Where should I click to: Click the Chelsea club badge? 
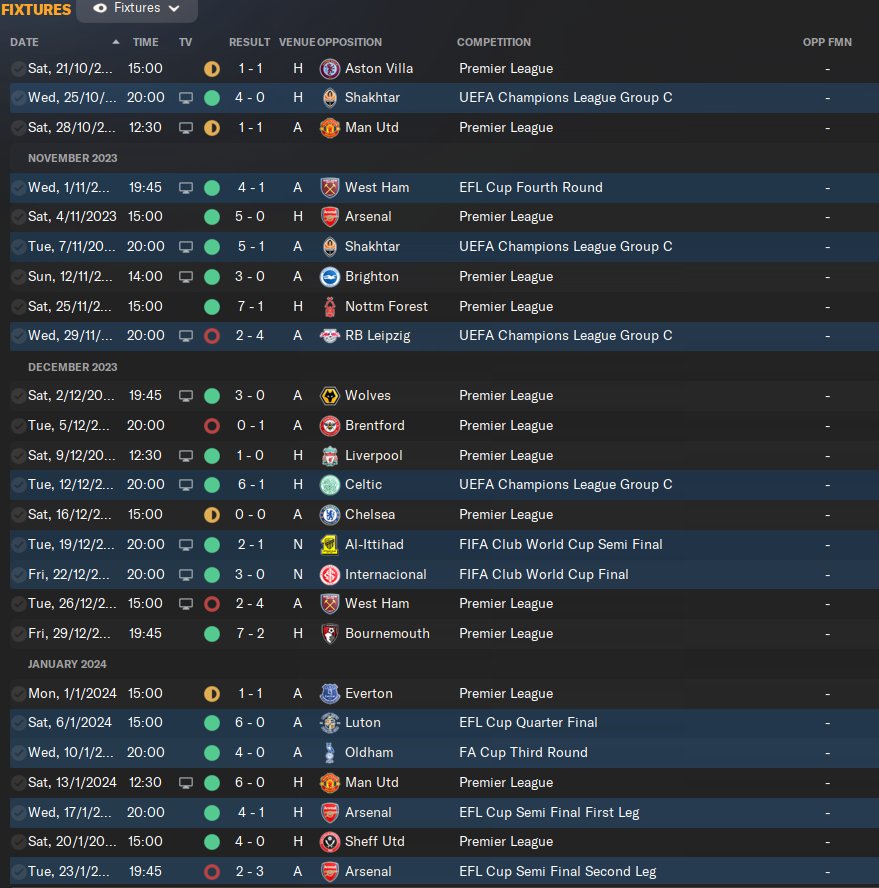(330, 515)
